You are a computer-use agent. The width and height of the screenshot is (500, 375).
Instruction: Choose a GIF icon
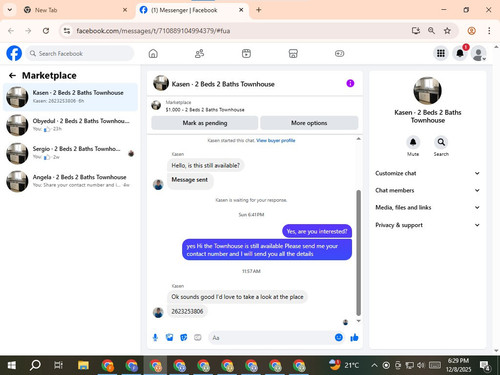198,338
